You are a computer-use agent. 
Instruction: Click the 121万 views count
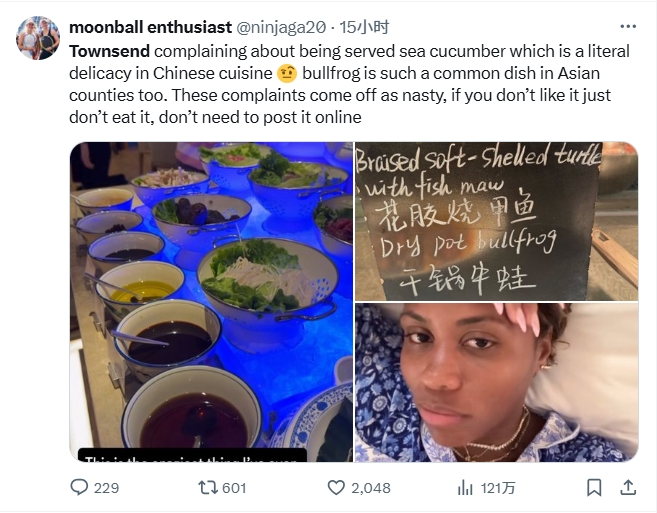(498, 488)
